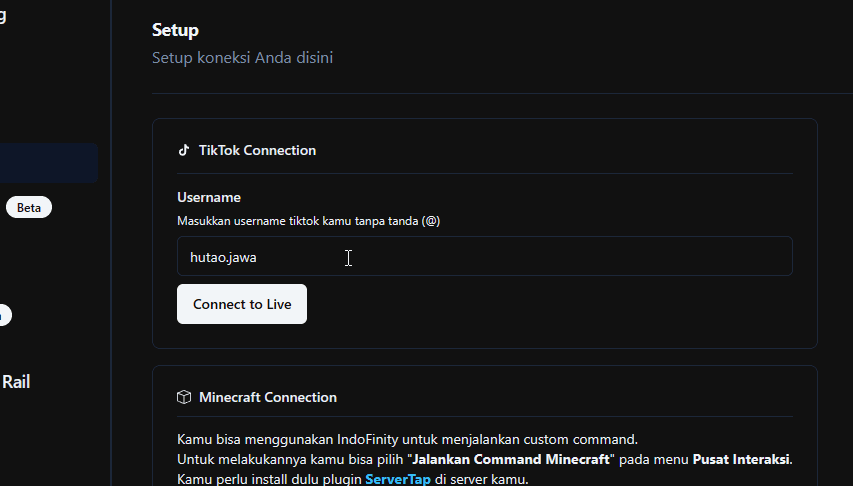Click the cut-off sidebar title at top

pos(4,15)
